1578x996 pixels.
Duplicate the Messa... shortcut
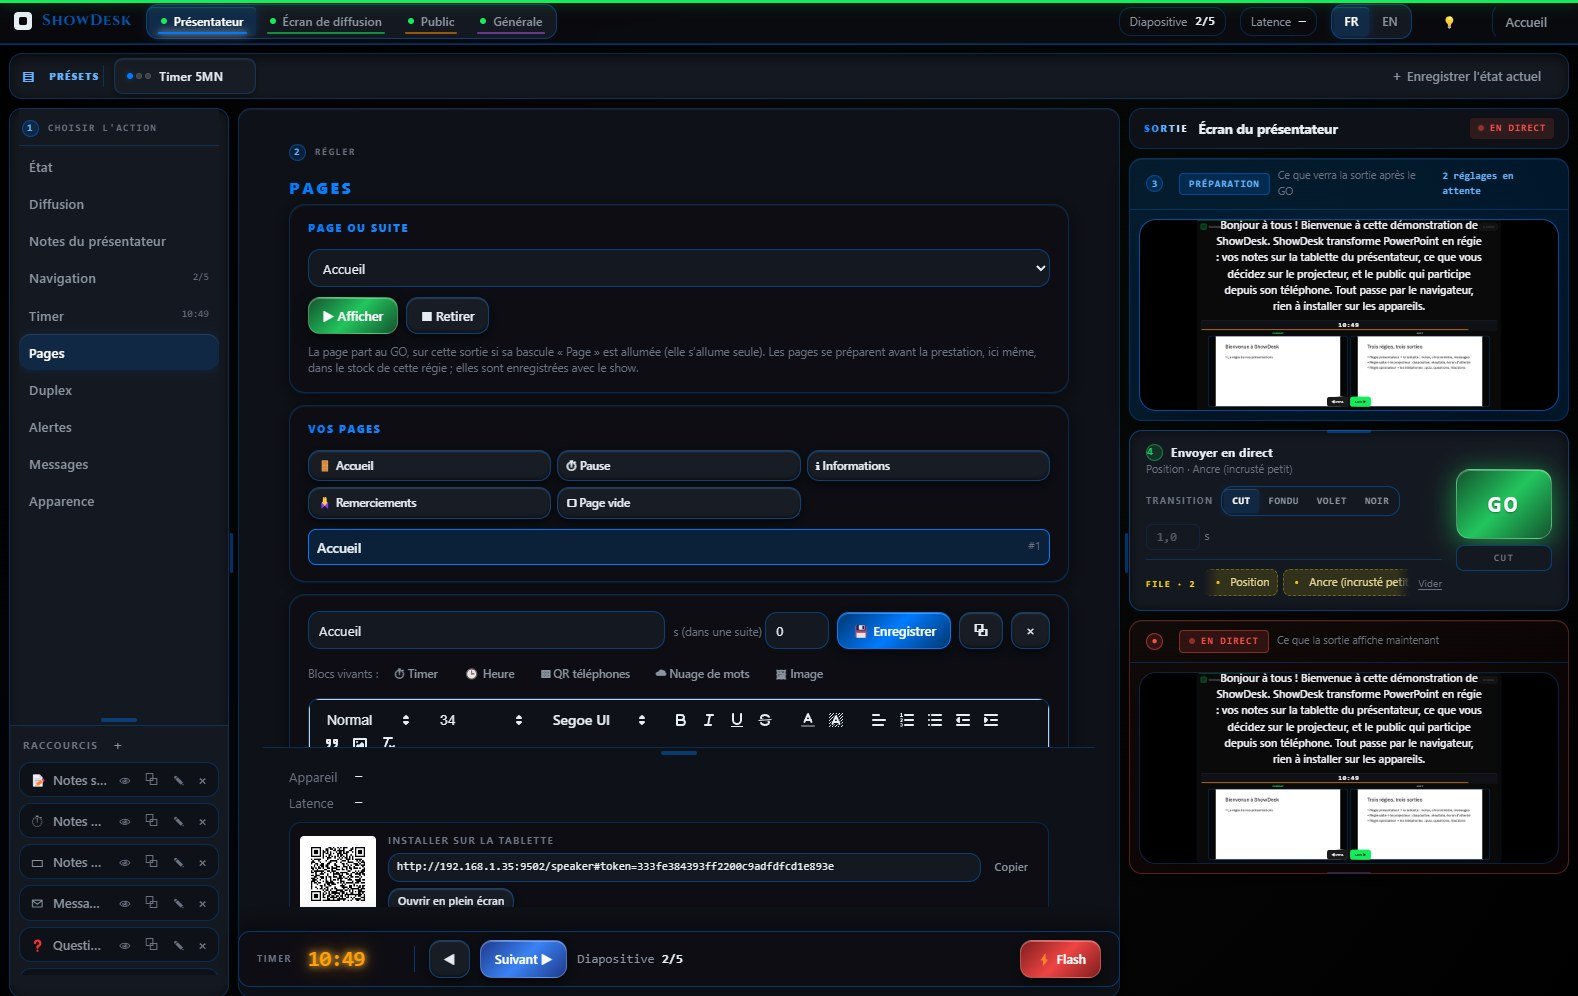tap(151, 903)
